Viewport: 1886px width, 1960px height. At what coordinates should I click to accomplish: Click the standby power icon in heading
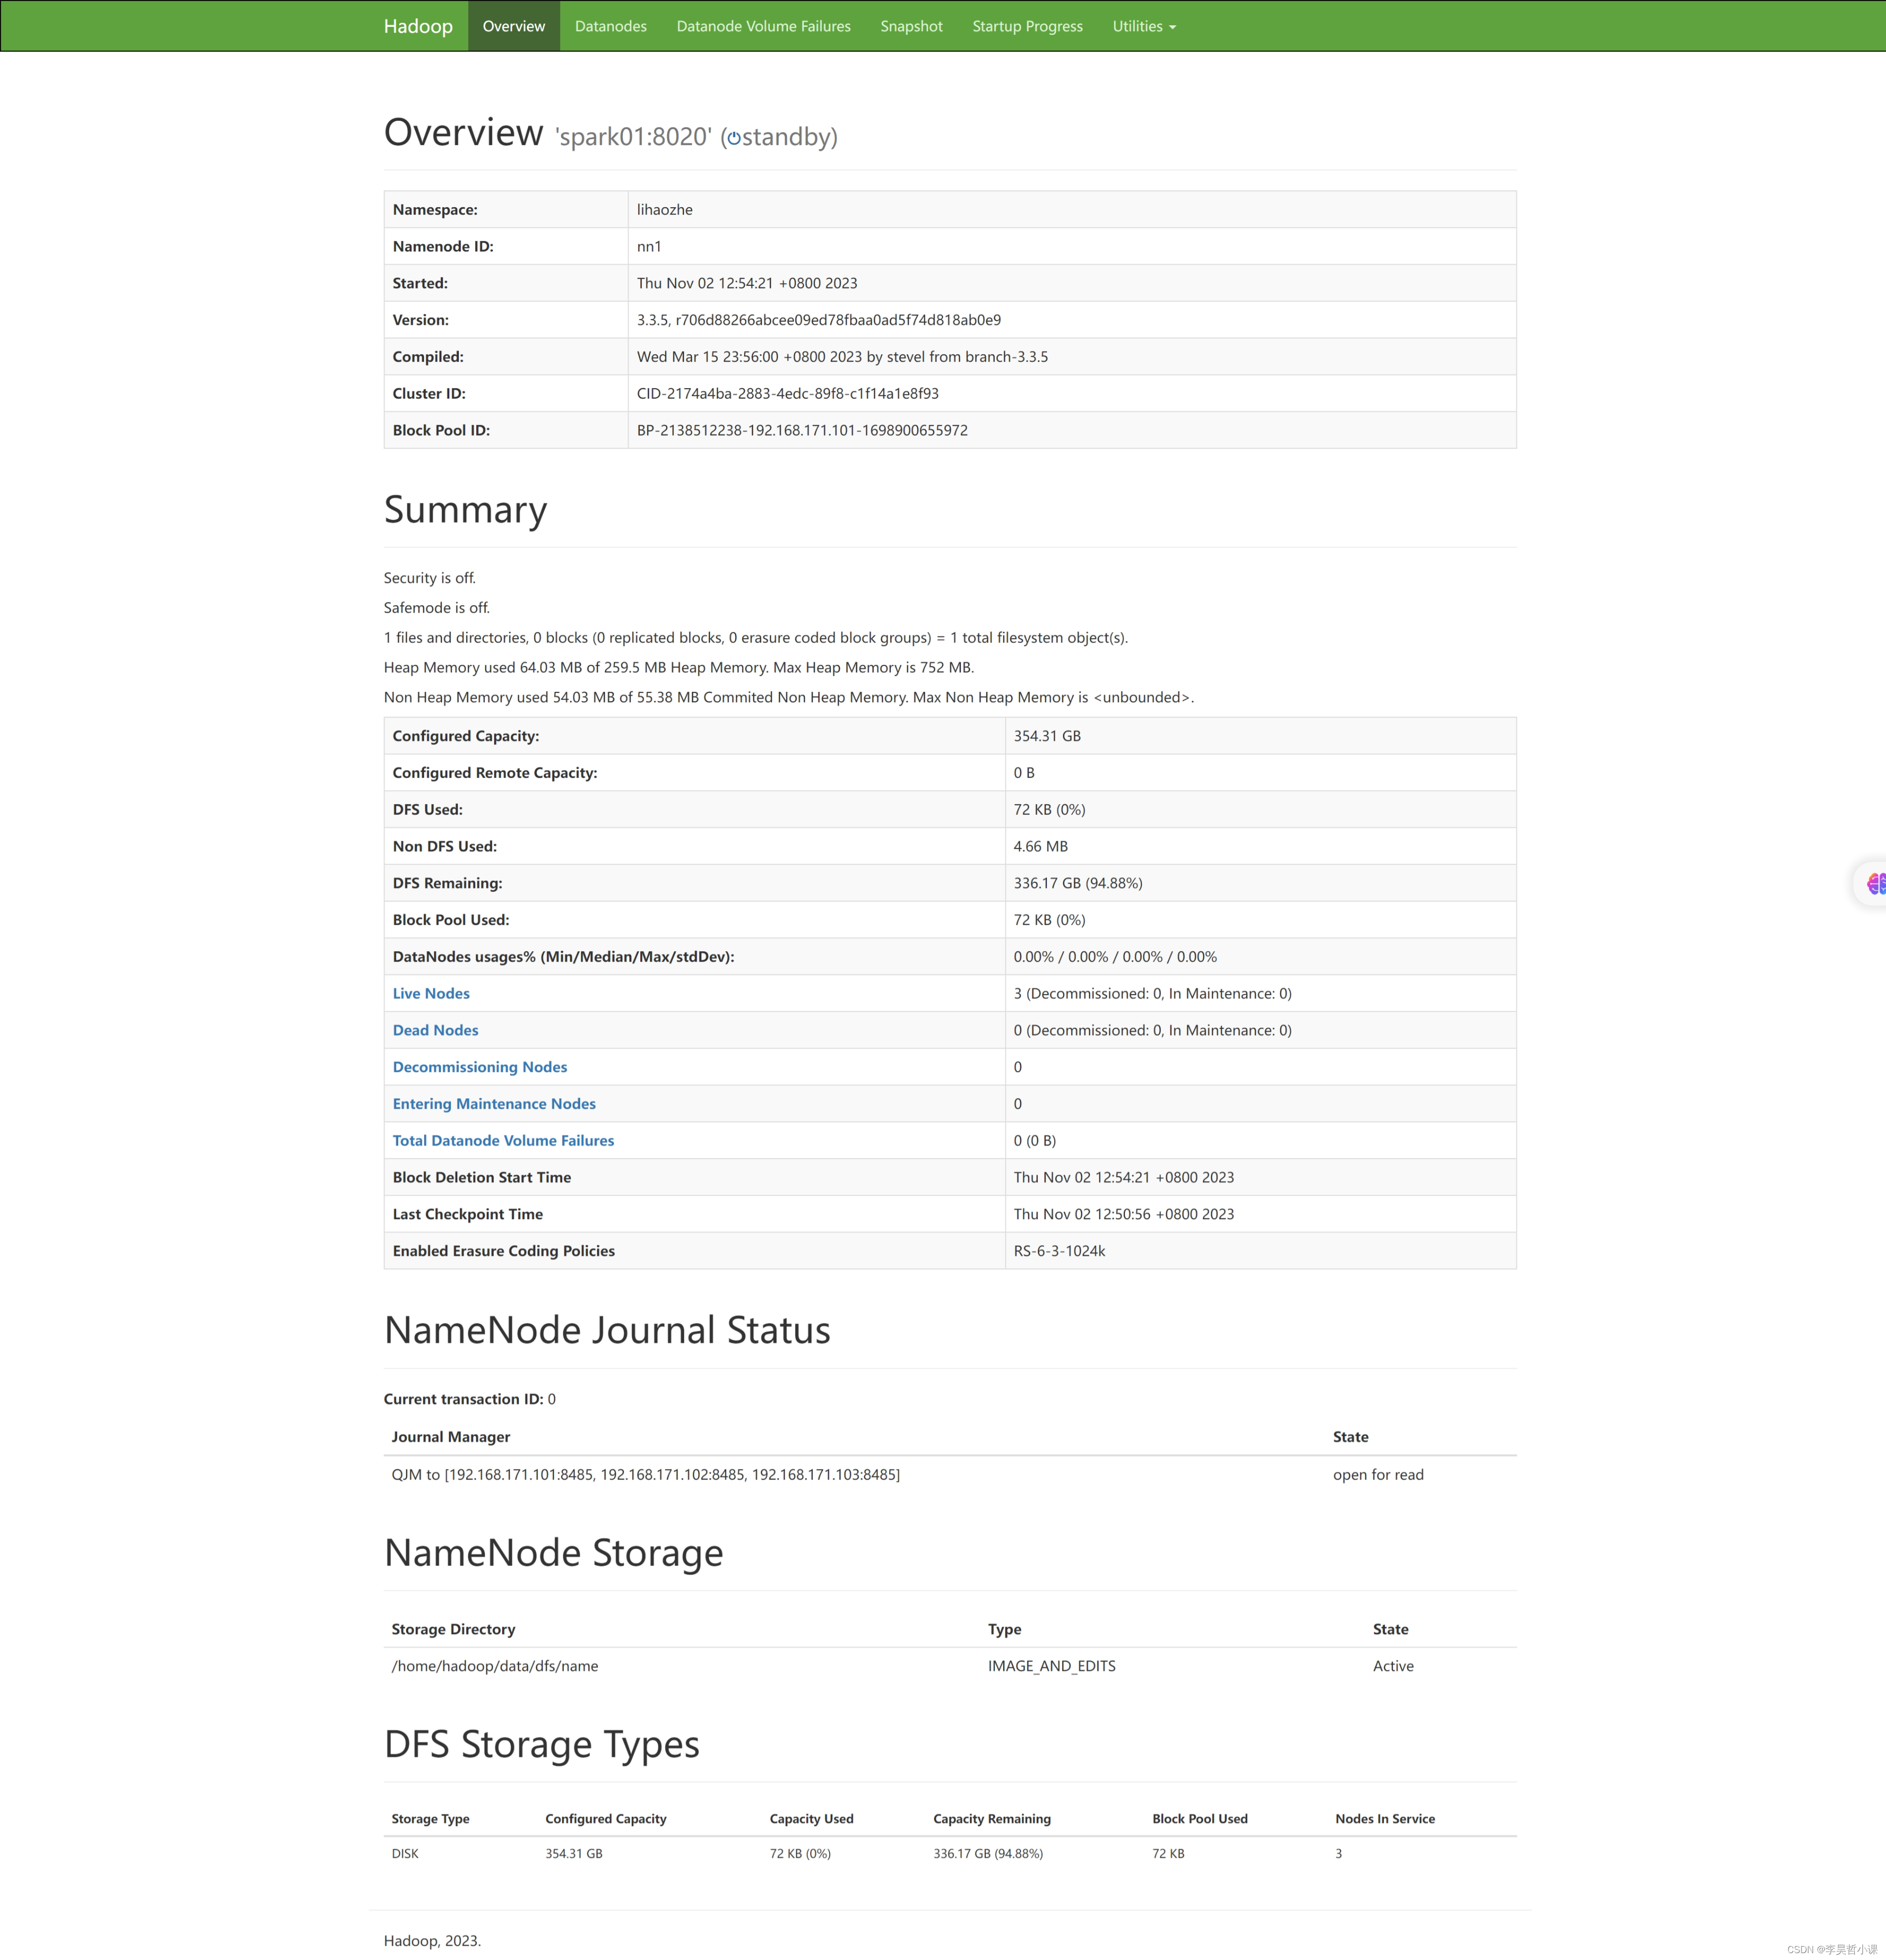click(x=734, y=138)
